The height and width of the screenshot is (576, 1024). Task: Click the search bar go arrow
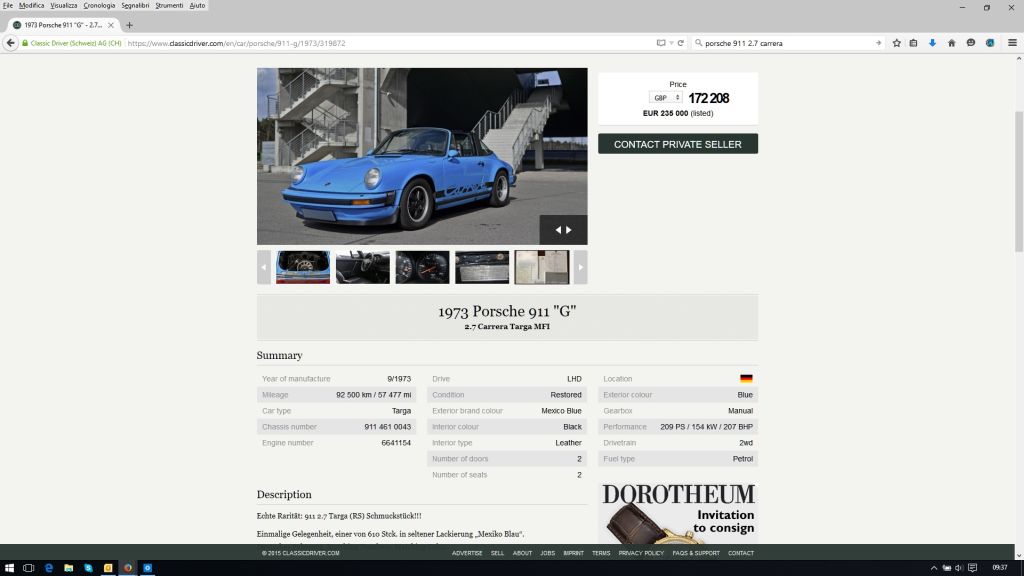[x=878, y=43]
